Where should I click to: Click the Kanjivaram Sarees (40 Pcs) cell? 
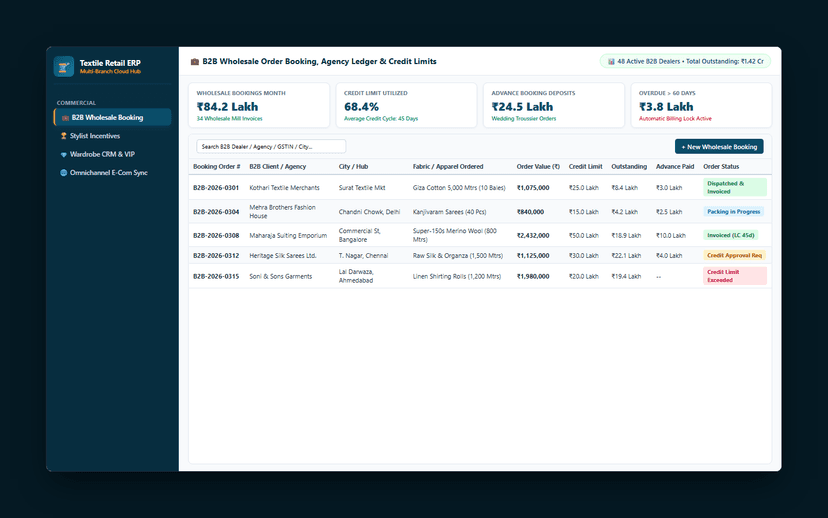pyautogui.click(x=449, y=212)
